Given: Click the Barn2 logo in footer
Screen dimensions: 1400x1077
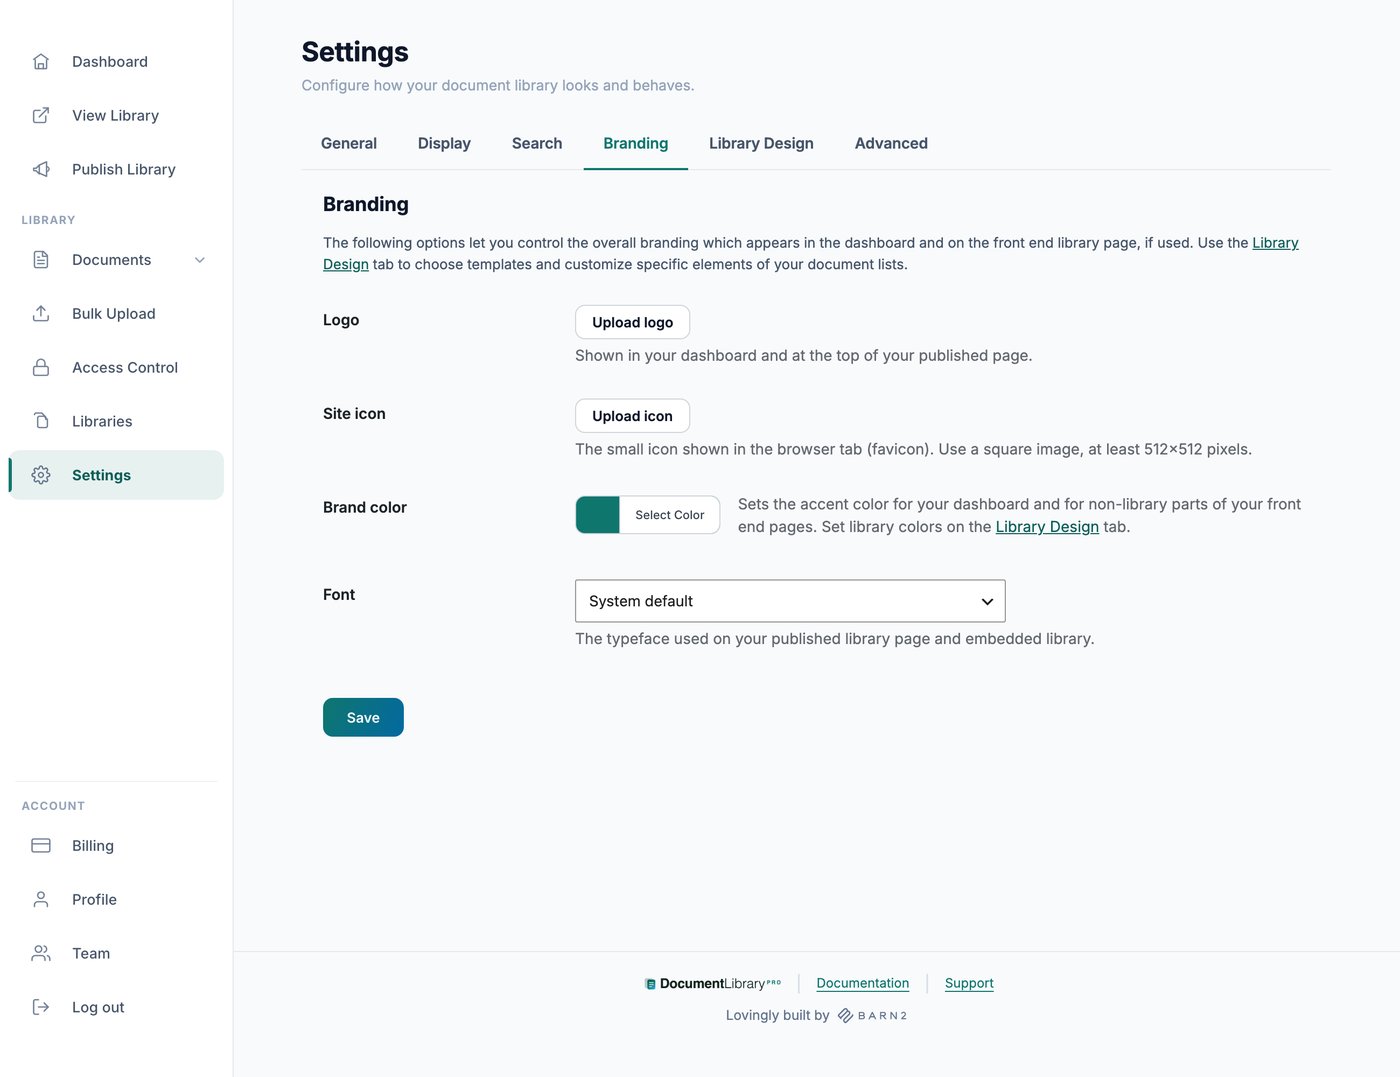Looking at the screenshot, I should 872,1016.
